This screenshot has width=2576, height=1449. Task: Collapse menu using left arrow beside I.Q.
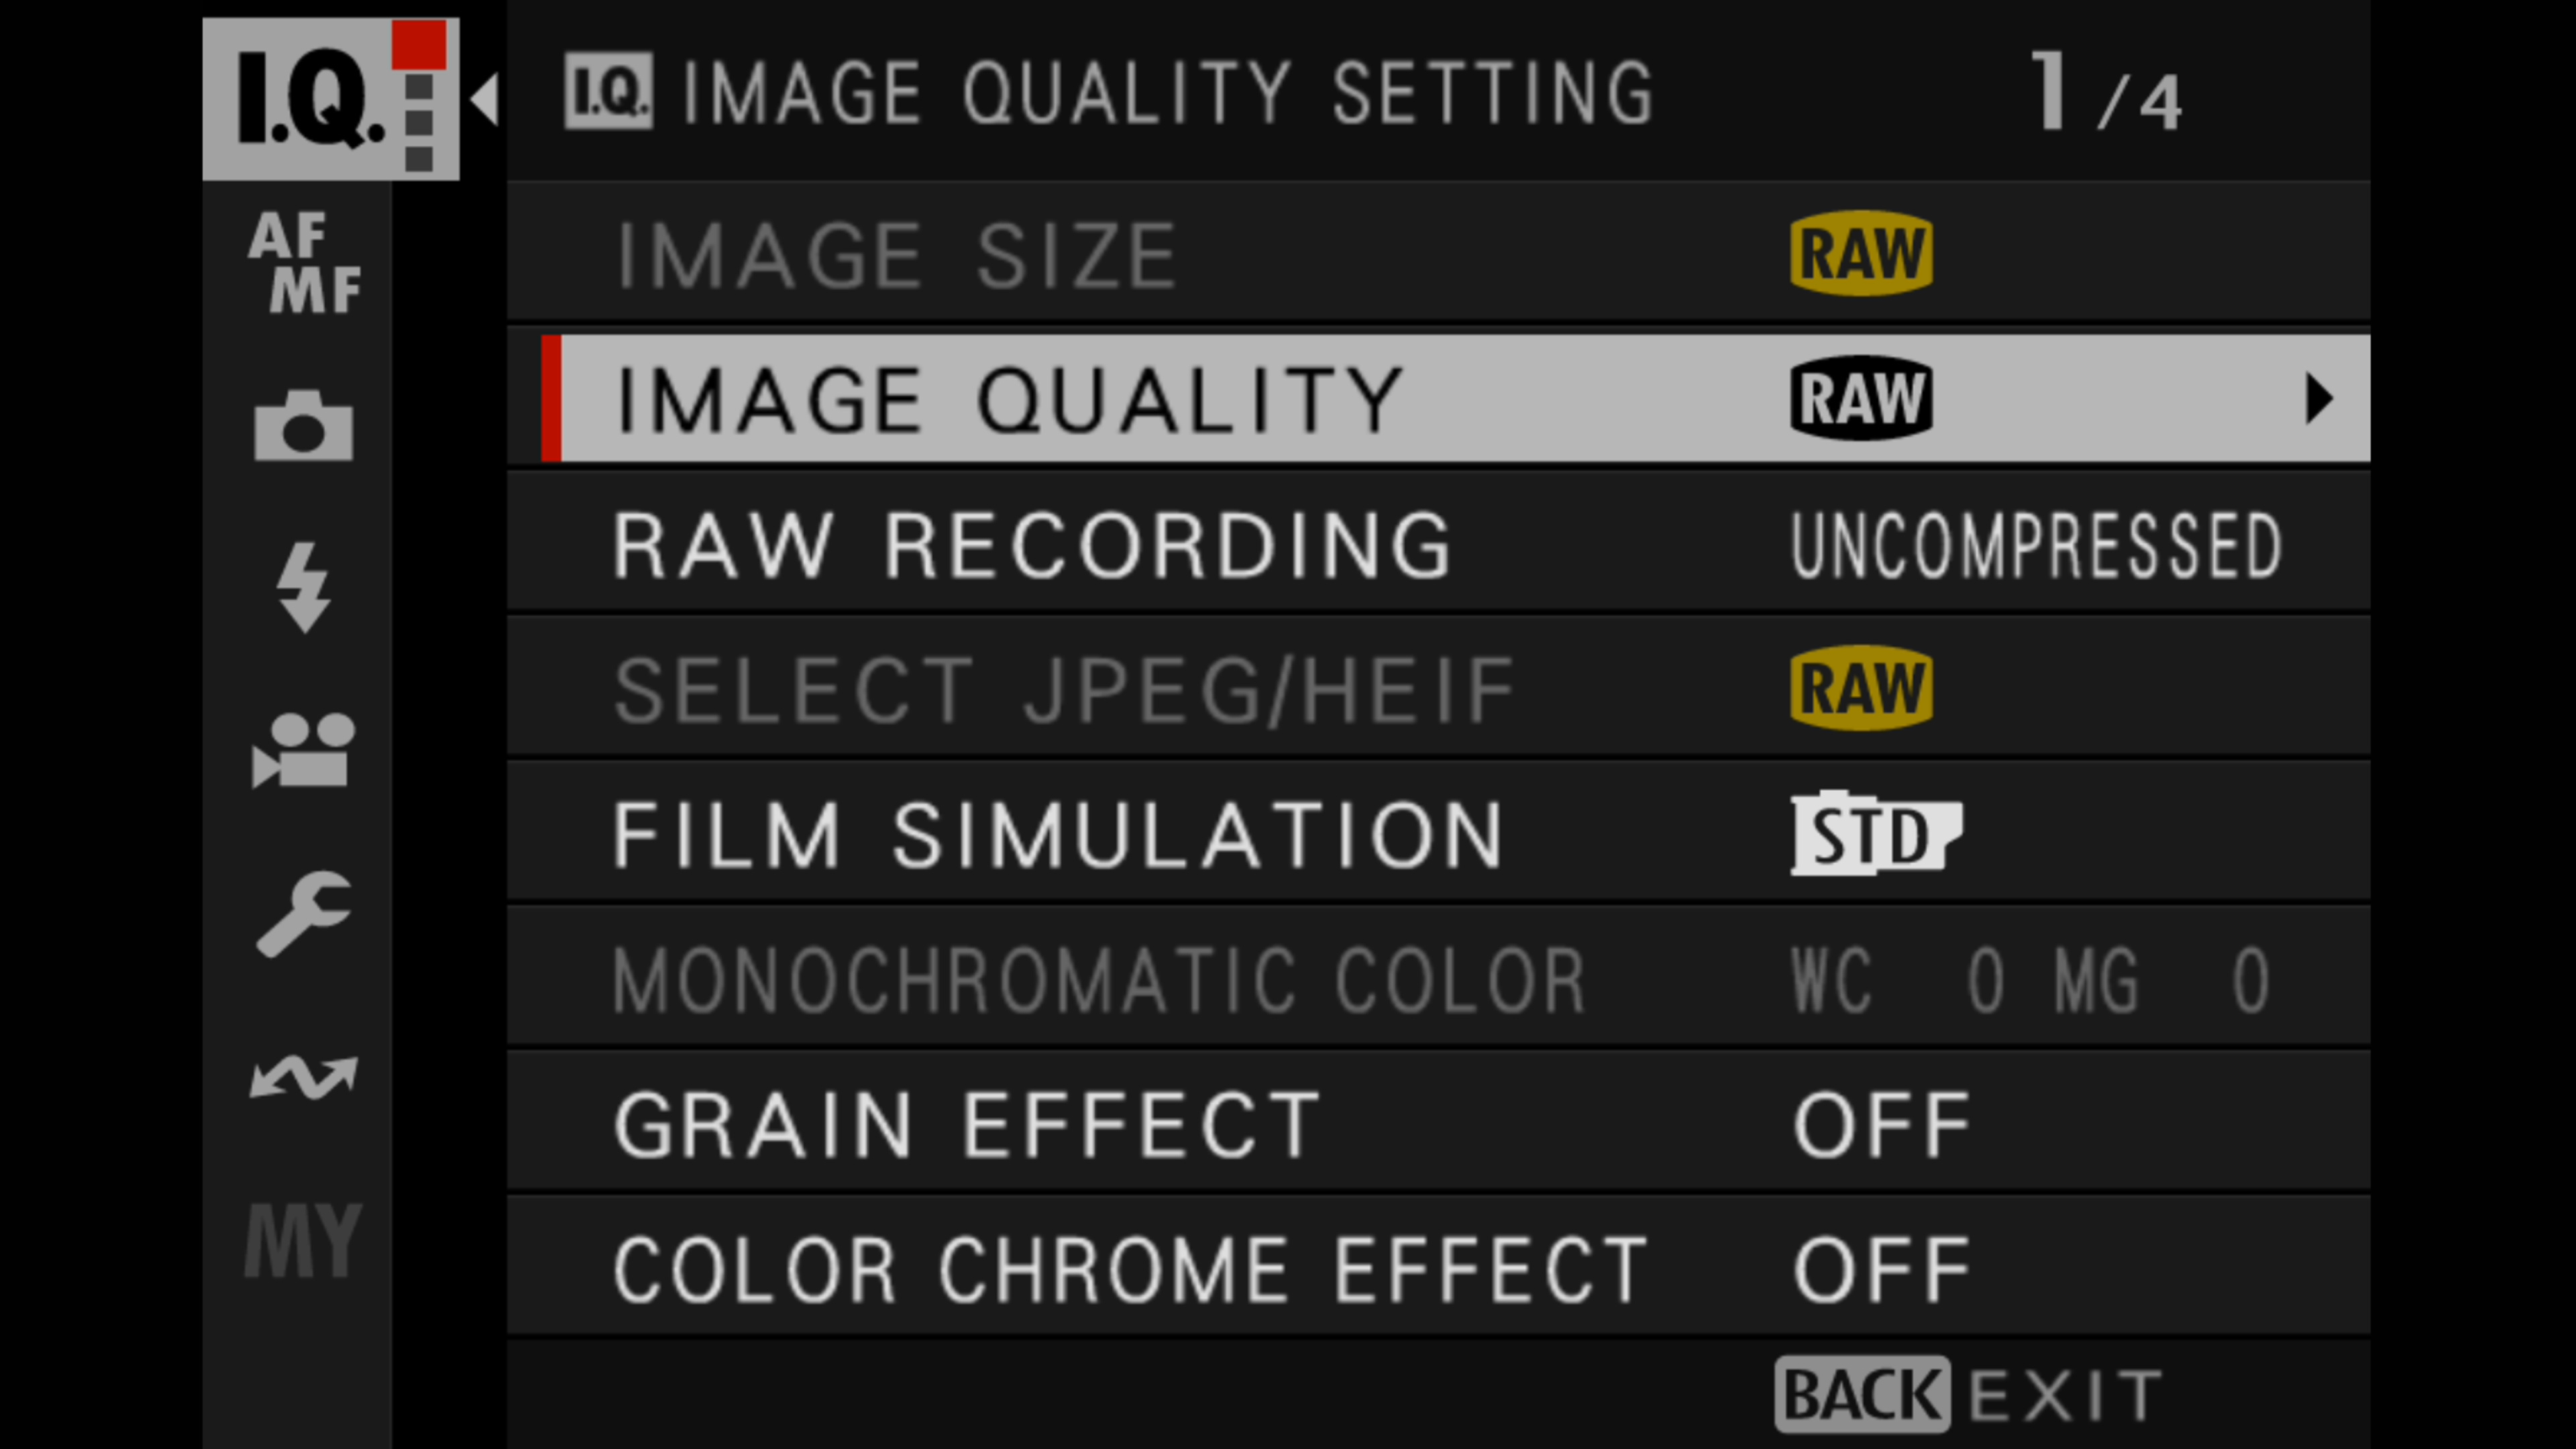pyautogui.click(x=485, y=98)
